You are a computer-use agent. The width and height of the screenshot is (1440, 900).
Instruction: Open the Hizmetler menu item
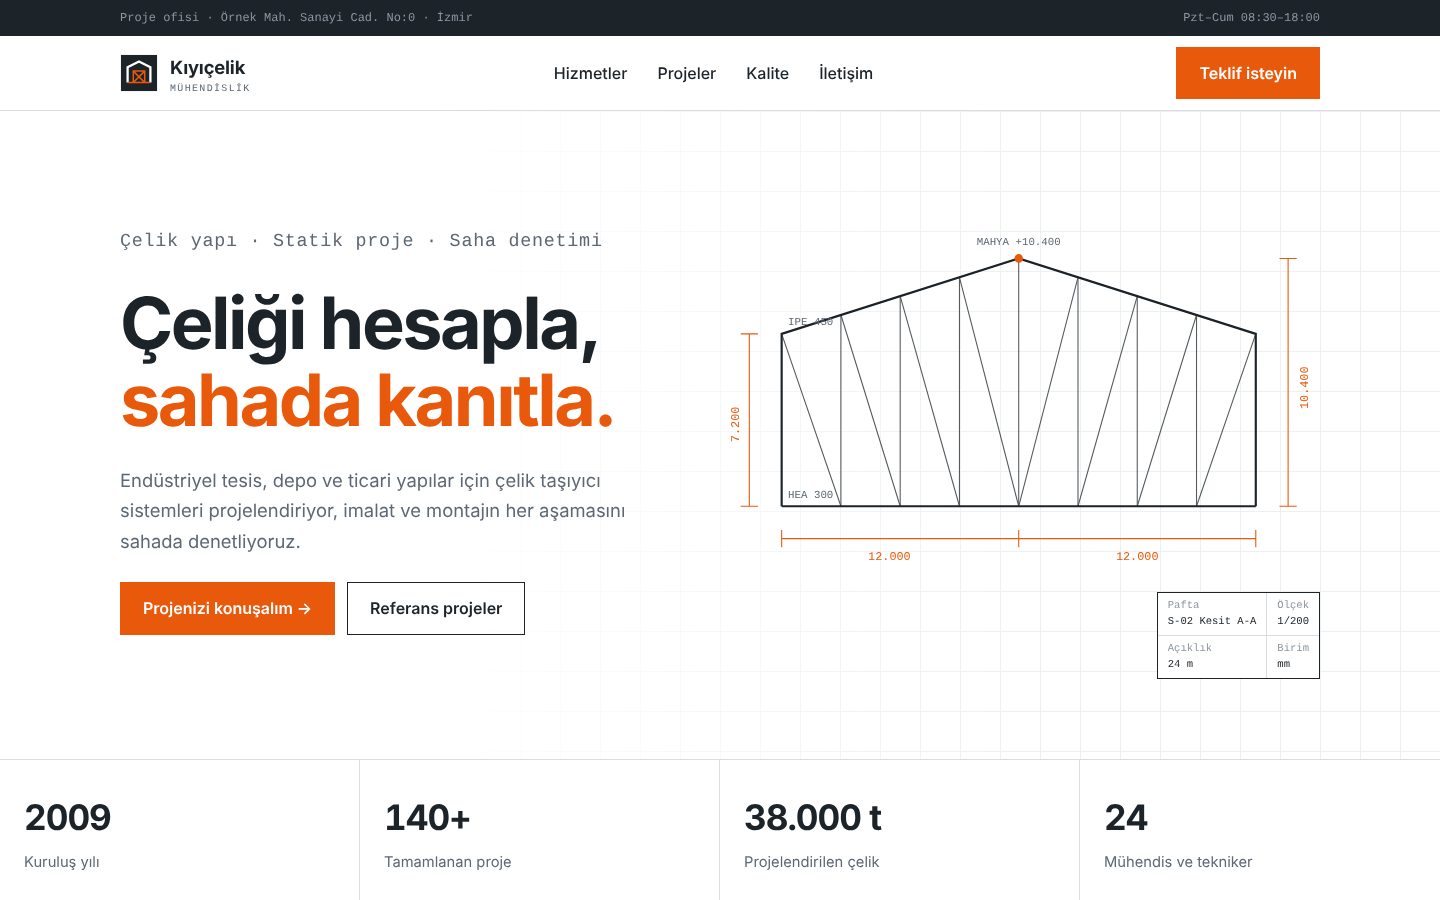[x=590, y=73]
